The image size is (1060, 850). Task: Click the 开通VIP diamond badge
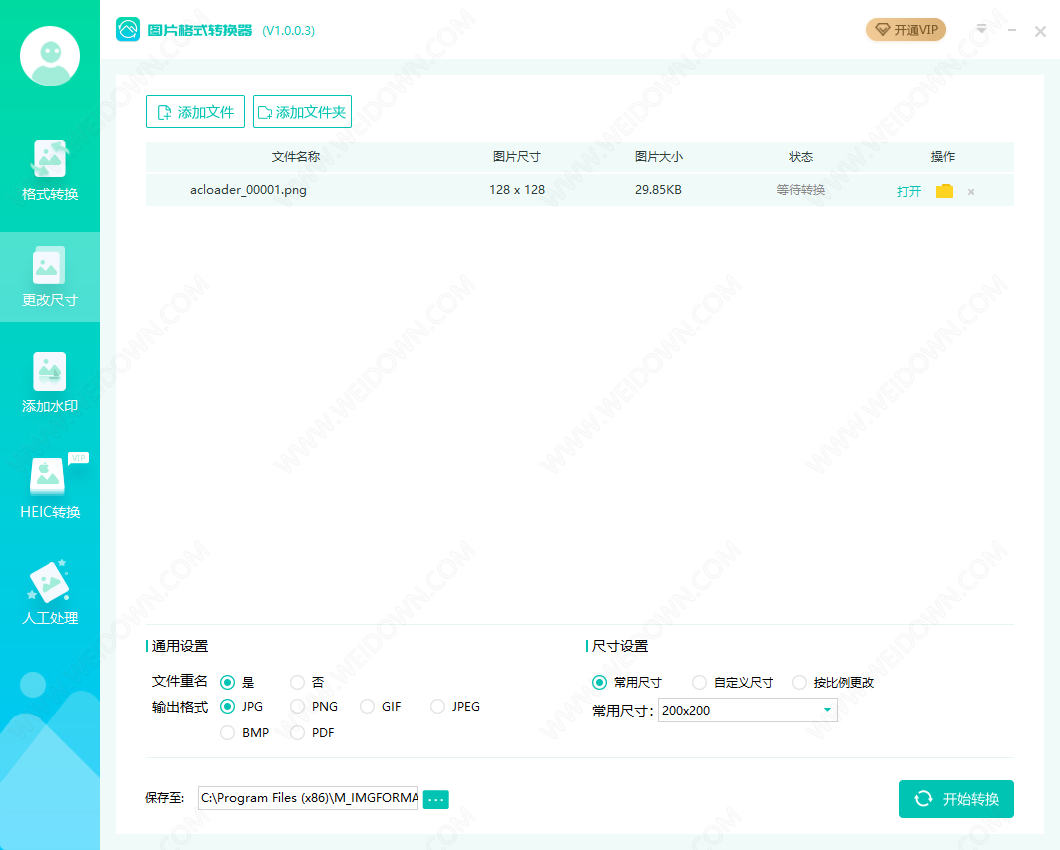click(906, 30)
